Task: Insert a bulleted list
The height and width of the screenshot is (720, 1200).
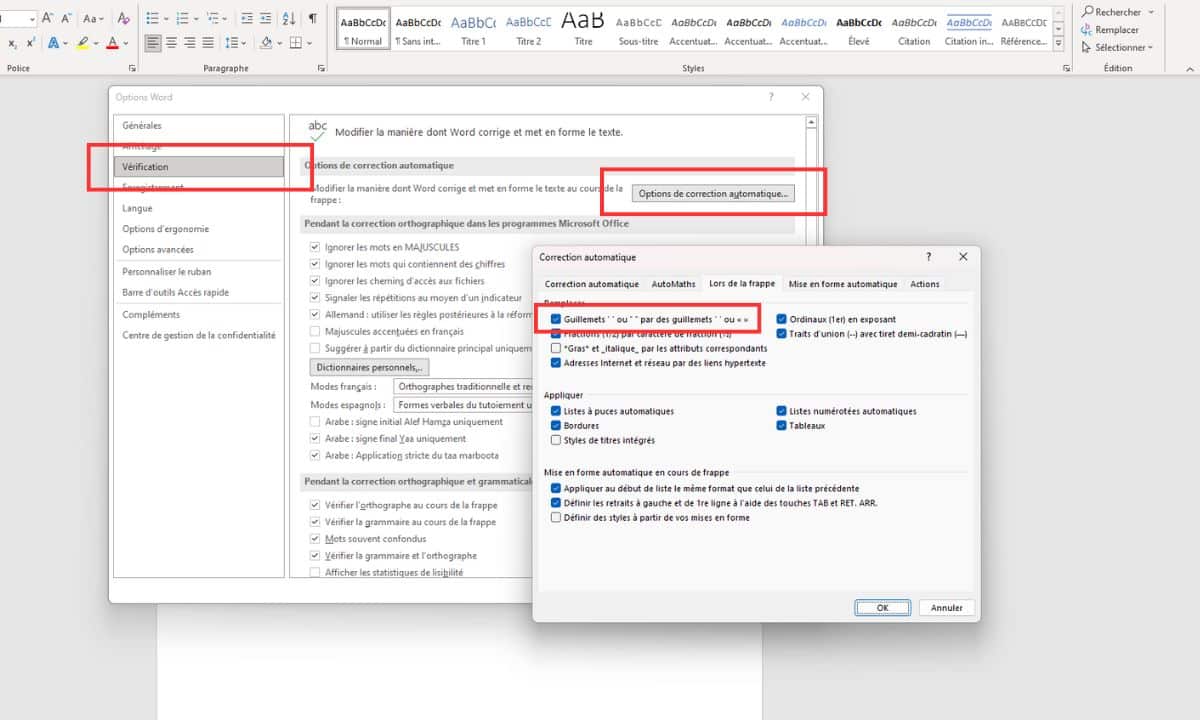Action: (153, 18)
